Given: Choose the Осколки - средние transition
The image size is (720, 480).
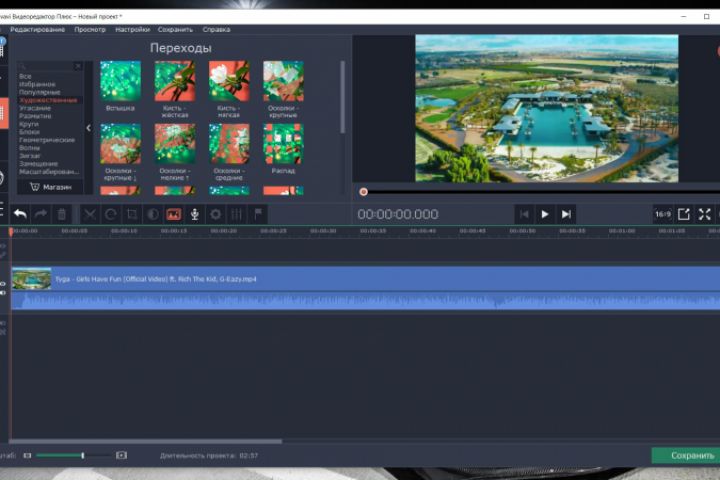Looking at the screenshot, I should coord(229,143).
